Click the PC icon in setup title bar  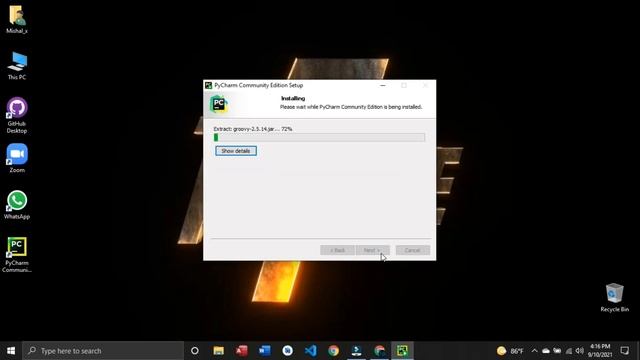click(208, 85)
